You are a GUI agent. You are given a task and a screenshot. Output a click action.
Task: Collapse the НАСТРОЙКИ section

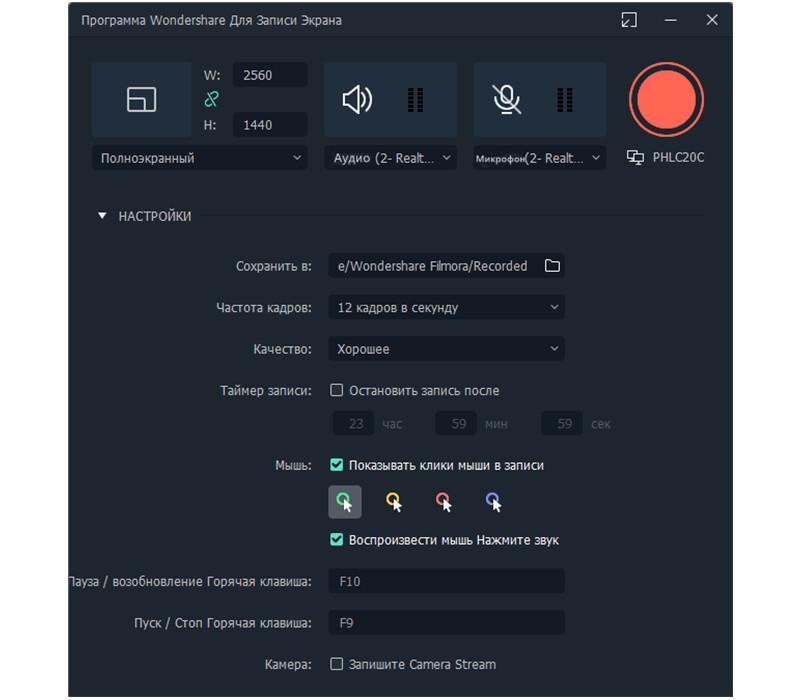(102, 216)
